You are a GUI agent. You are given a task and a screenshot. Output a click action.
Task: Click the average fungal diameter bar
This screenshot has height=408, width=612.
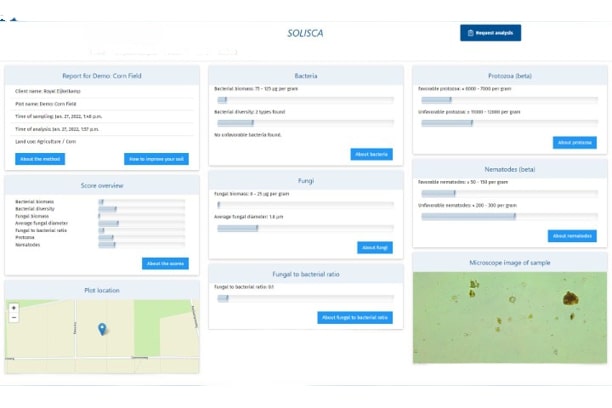(x=304, y=228)
